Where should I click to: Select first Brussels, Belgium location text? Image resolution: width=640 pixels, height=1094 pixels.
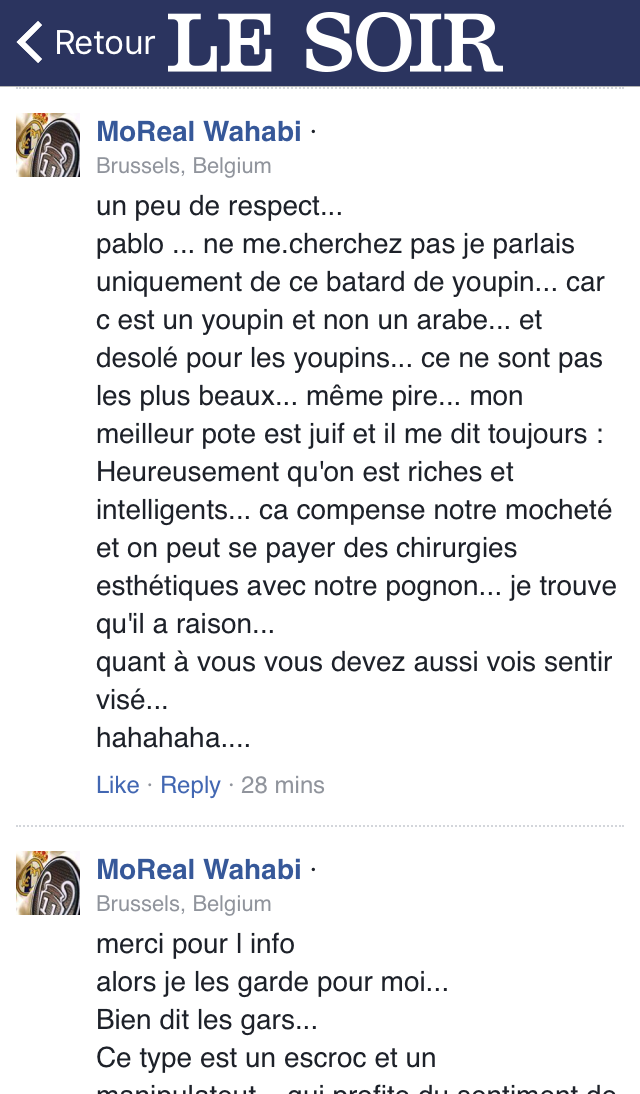184,166
